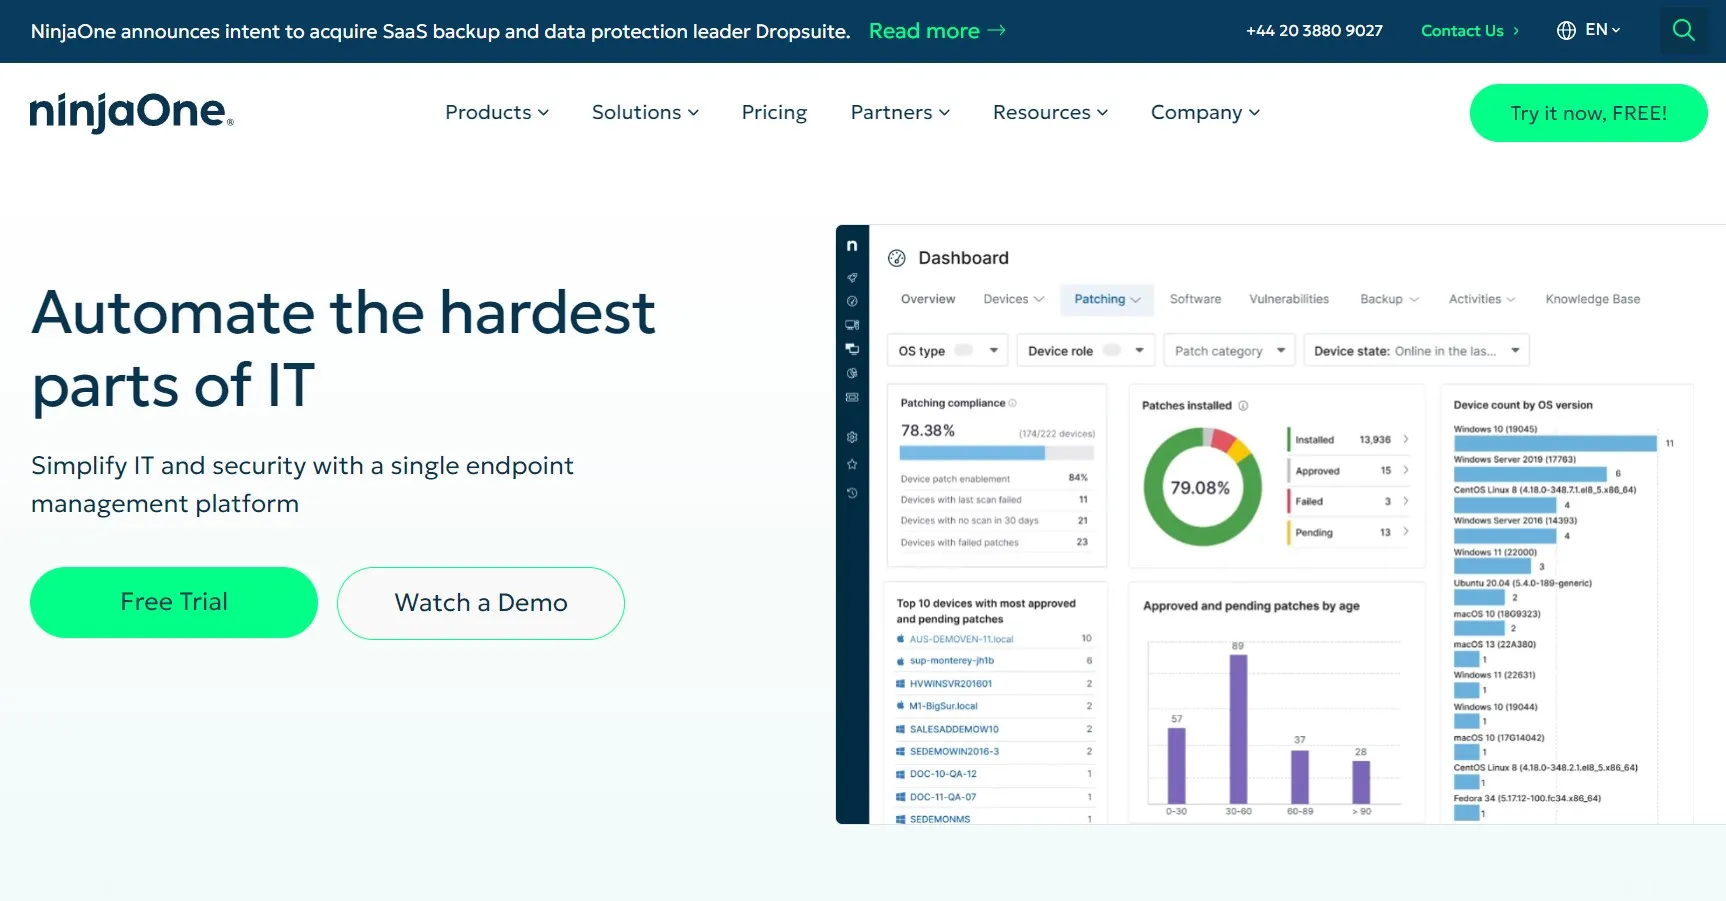
Task: Click the arrow chevron beside Approved 15
Action: 1406,470
